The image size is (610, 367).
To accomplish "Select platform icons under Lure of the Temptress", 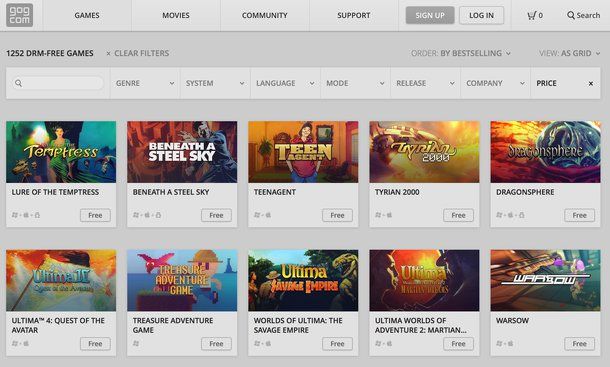I will click(26, 215).
